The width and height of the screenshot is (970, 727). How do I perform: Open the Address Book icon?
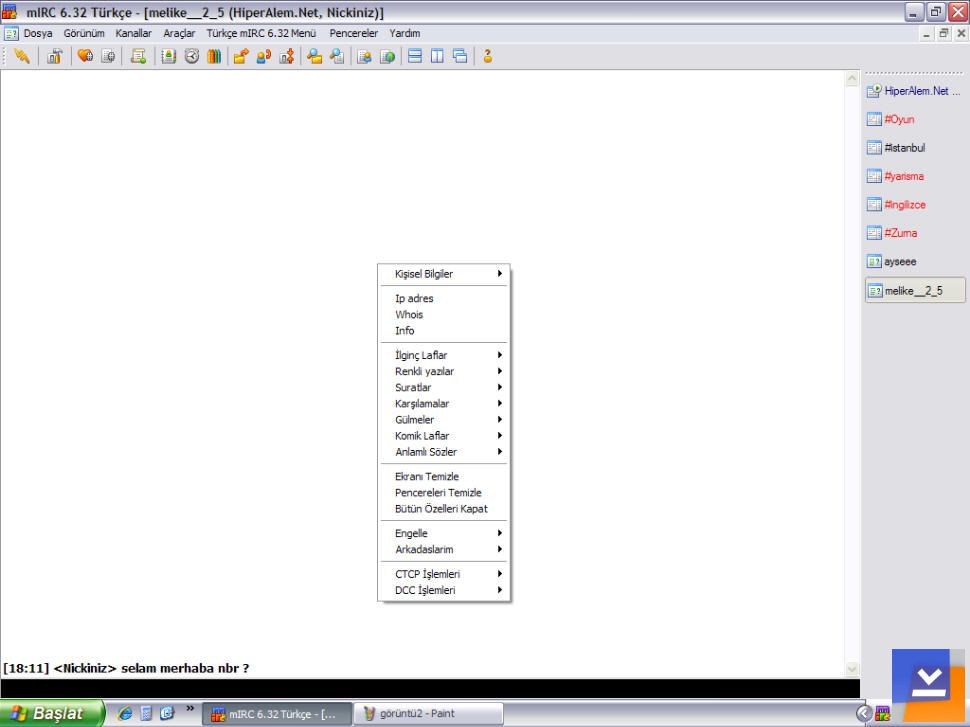tap(169, 56)
